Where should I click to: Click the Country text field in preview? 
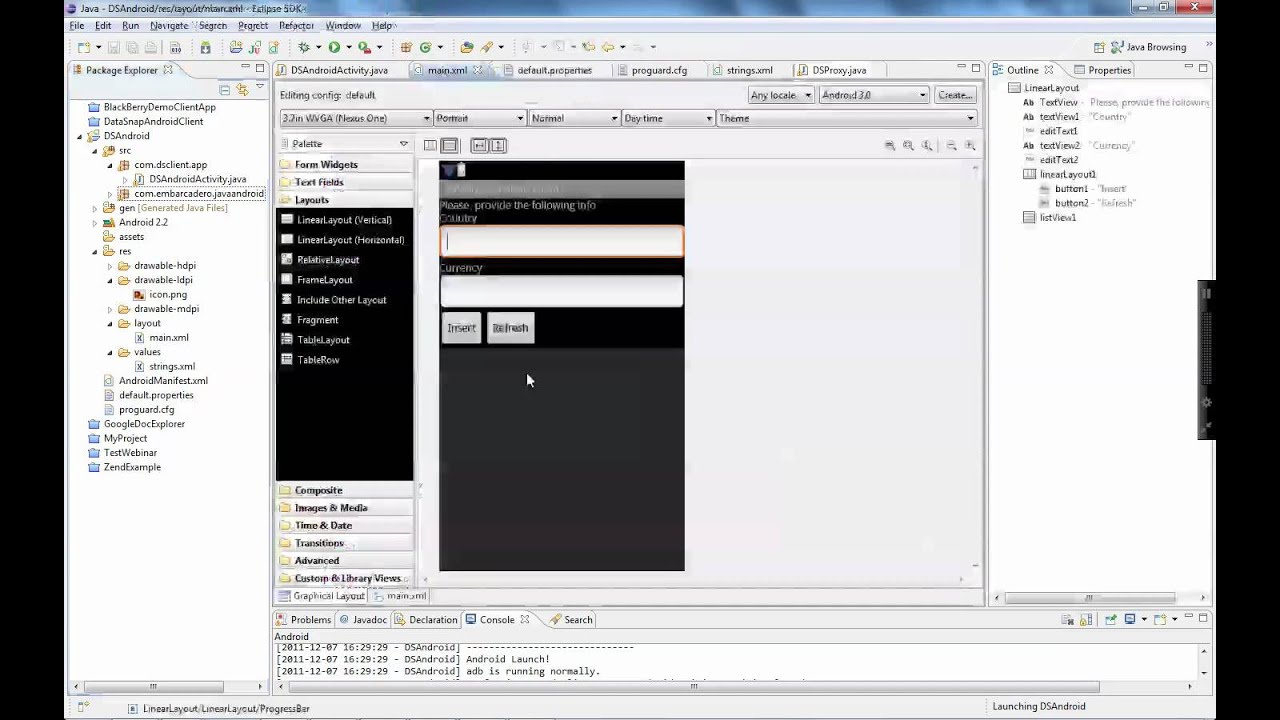click(561, 241)
